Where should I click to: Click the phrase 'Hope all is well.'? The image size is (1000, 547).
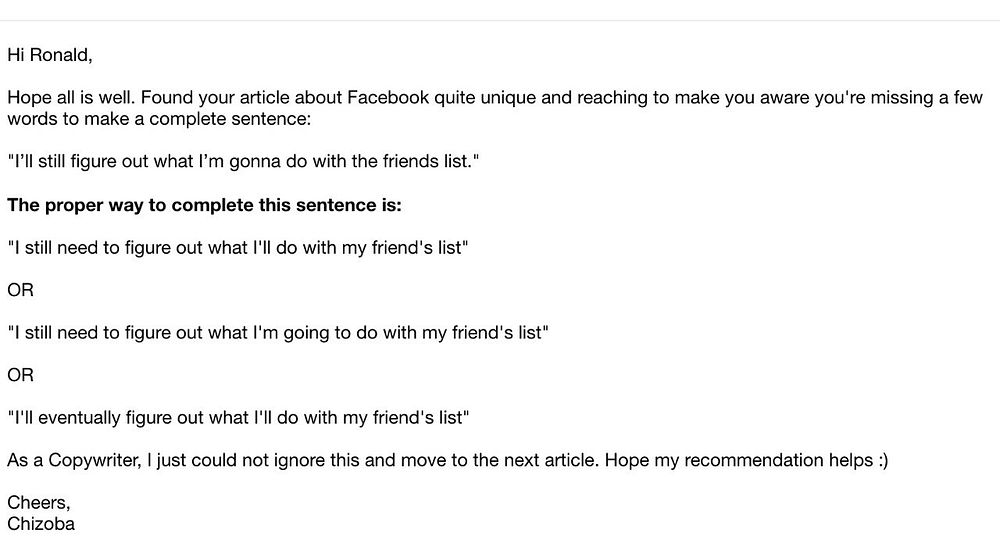71,98
